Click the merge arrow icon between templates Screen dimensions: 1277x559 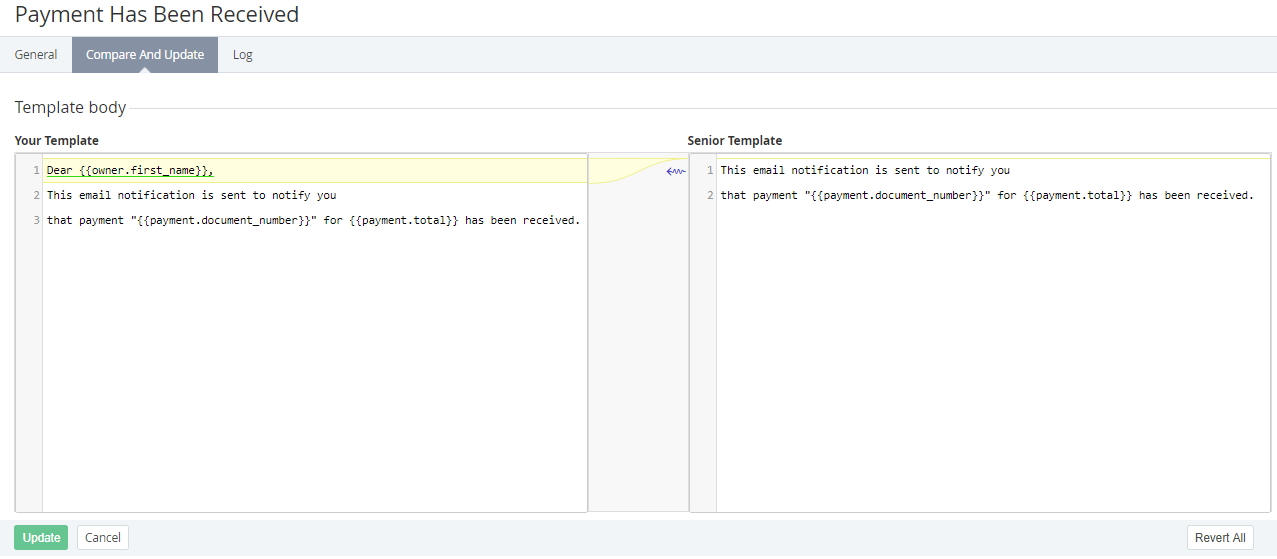[x=675, y=171]
